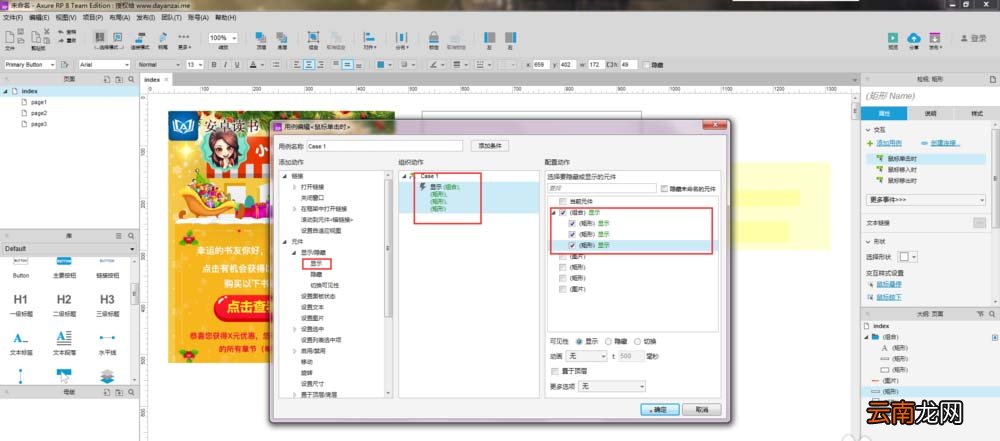The width and height of the screenshot is (1000, 441).
Task: Check the 置于顶层 checkbox
Action: point(554,371)
